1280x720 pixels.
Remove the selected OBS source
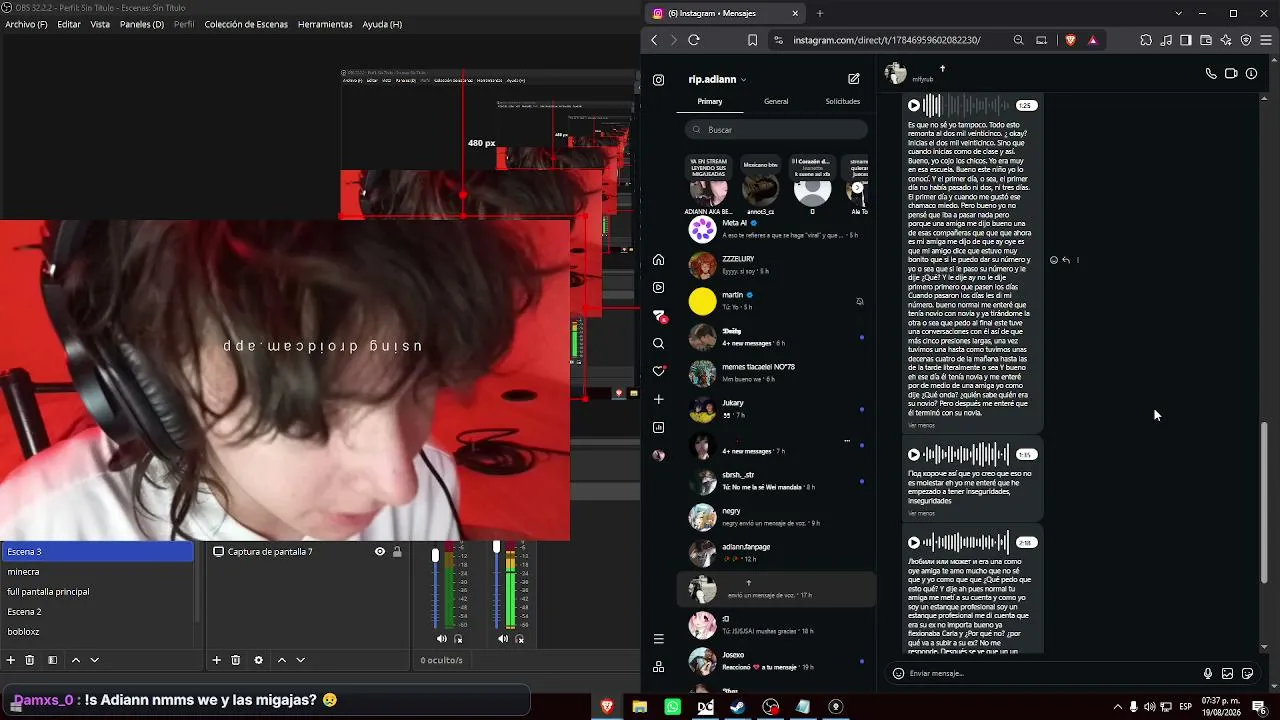[236, 660]
